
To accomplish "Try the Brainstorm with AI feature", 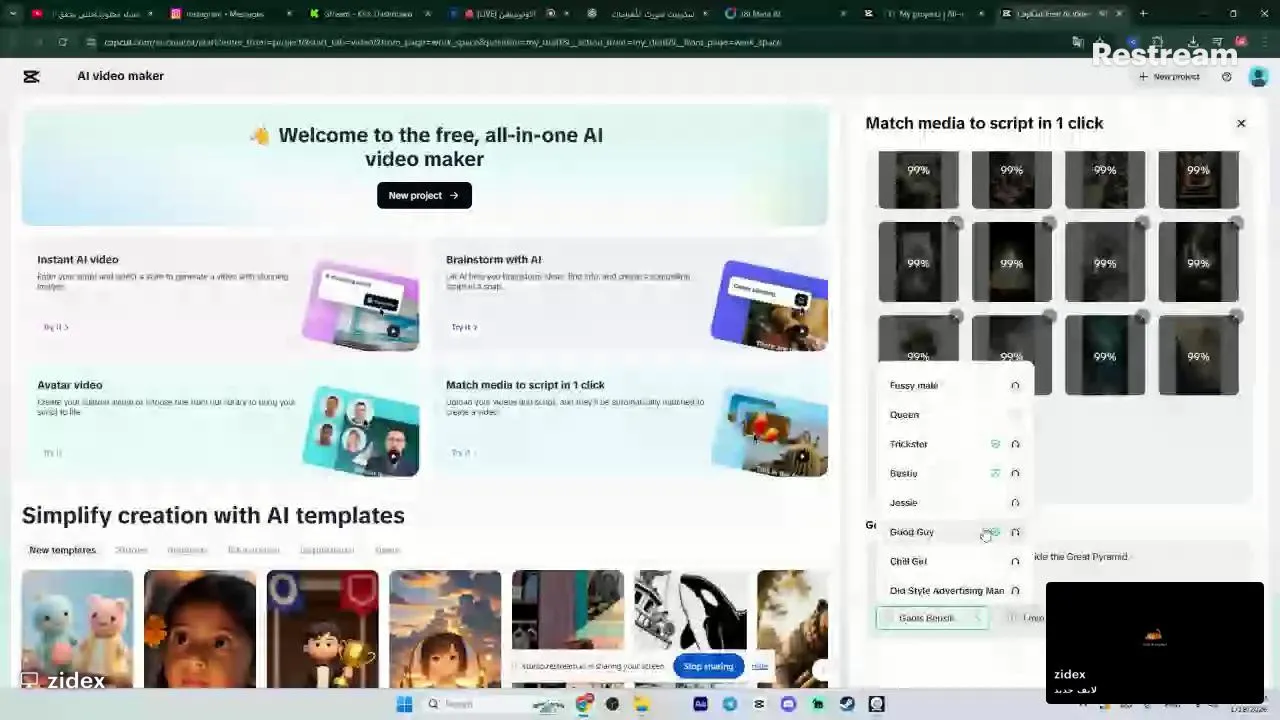I will [x=464, y=327].
